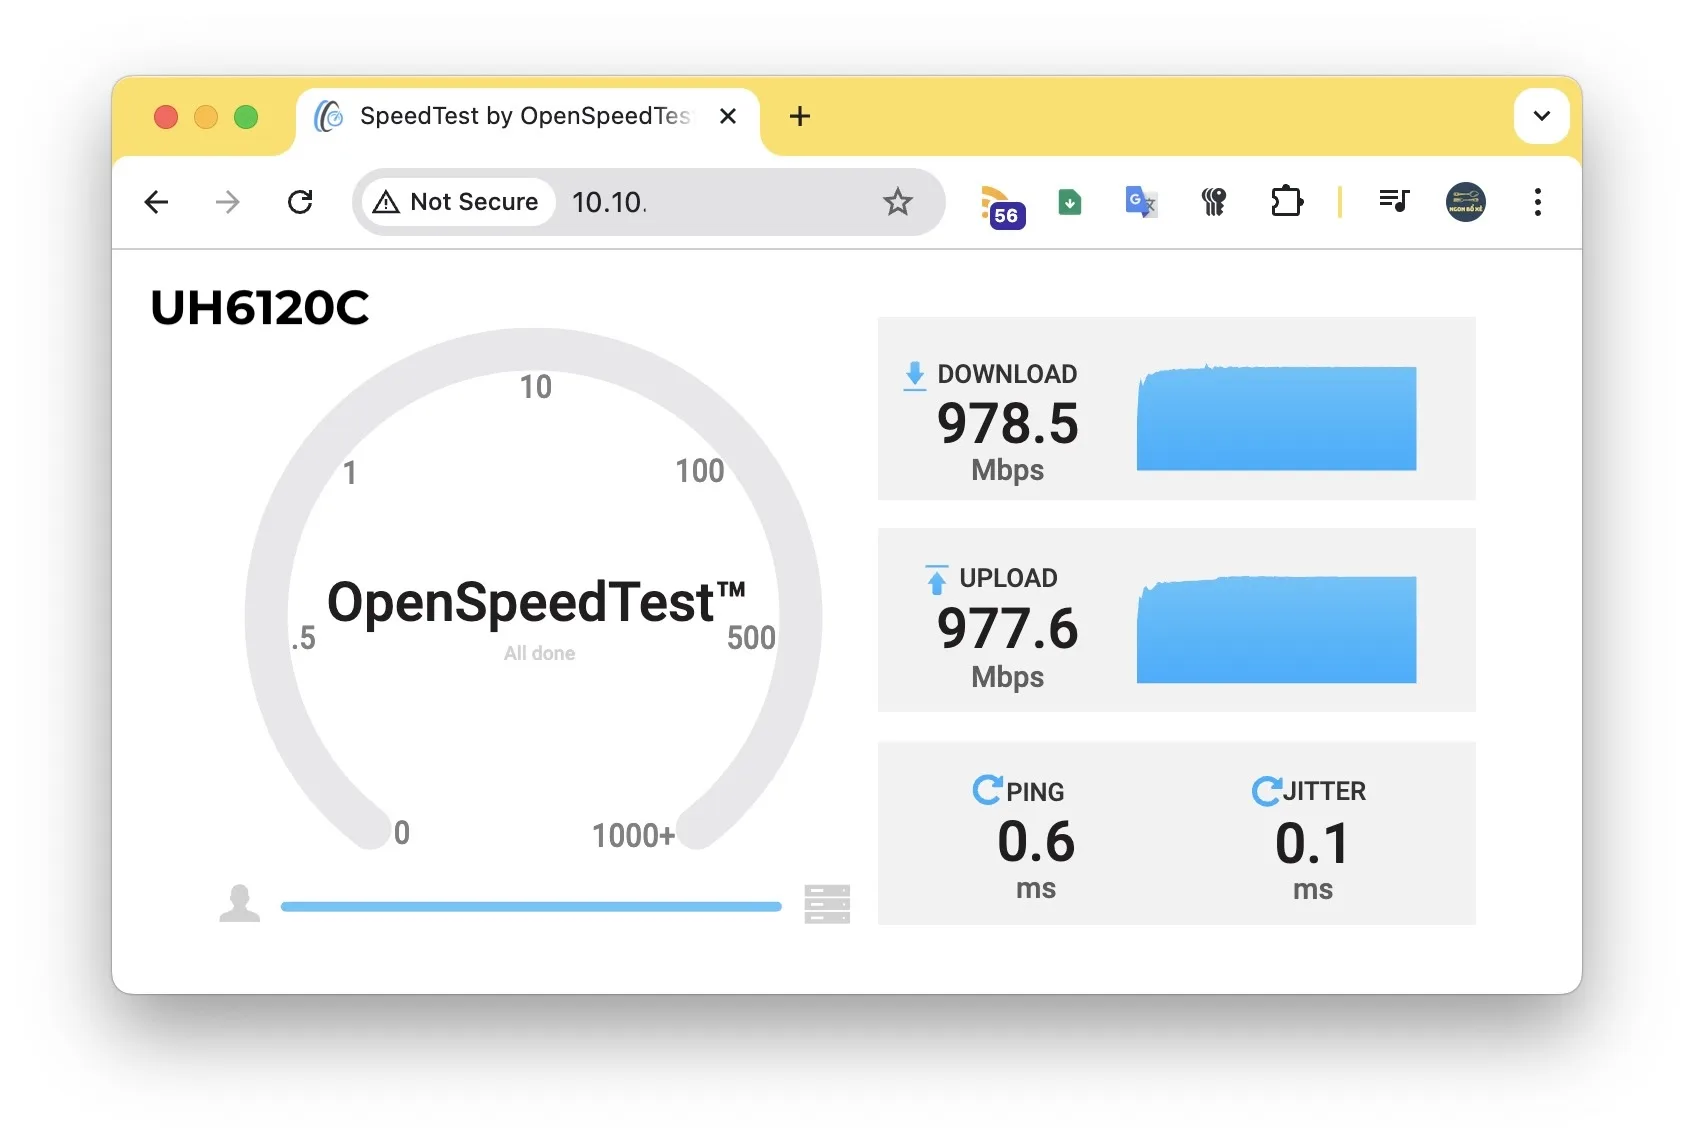Image resolution: width=1694 pixels, height=1142 pixels.
Task: Open the Chrome three-dot menu
Action: (x=1538, y=202)
